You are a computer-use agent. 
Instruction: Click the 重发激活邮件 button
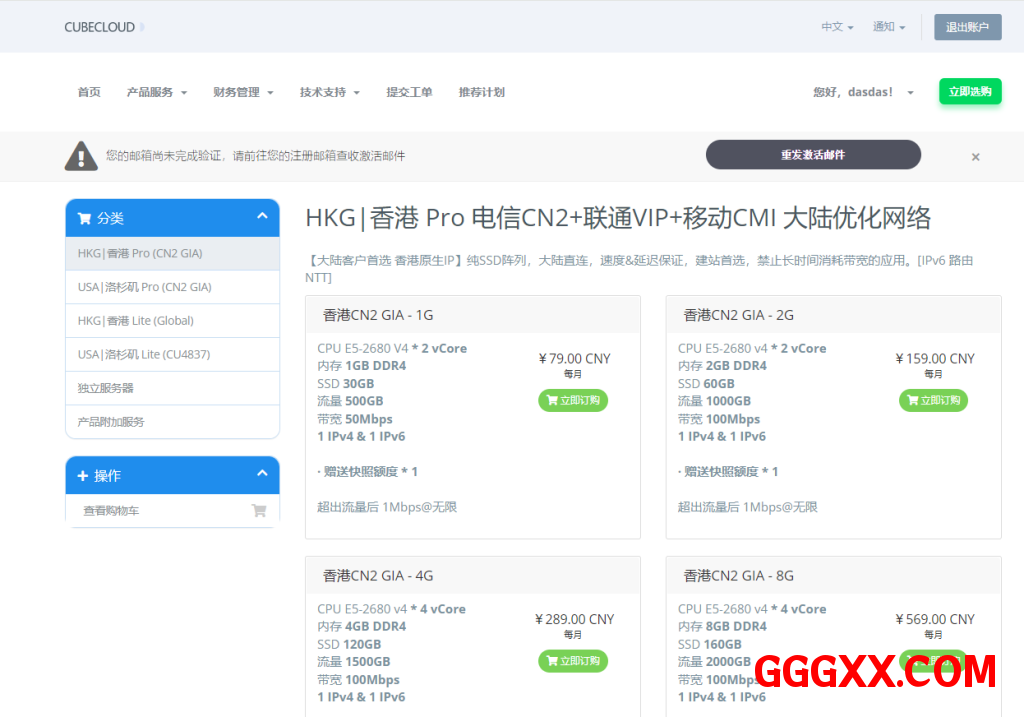(x=813, y=155)
